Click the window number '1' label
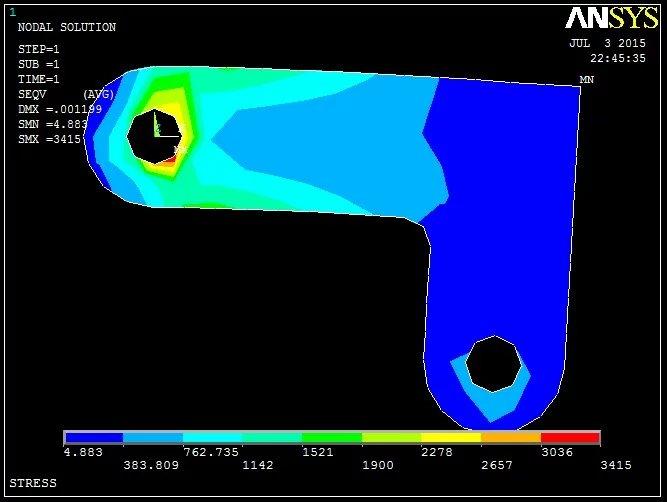 tap(13, 12)
